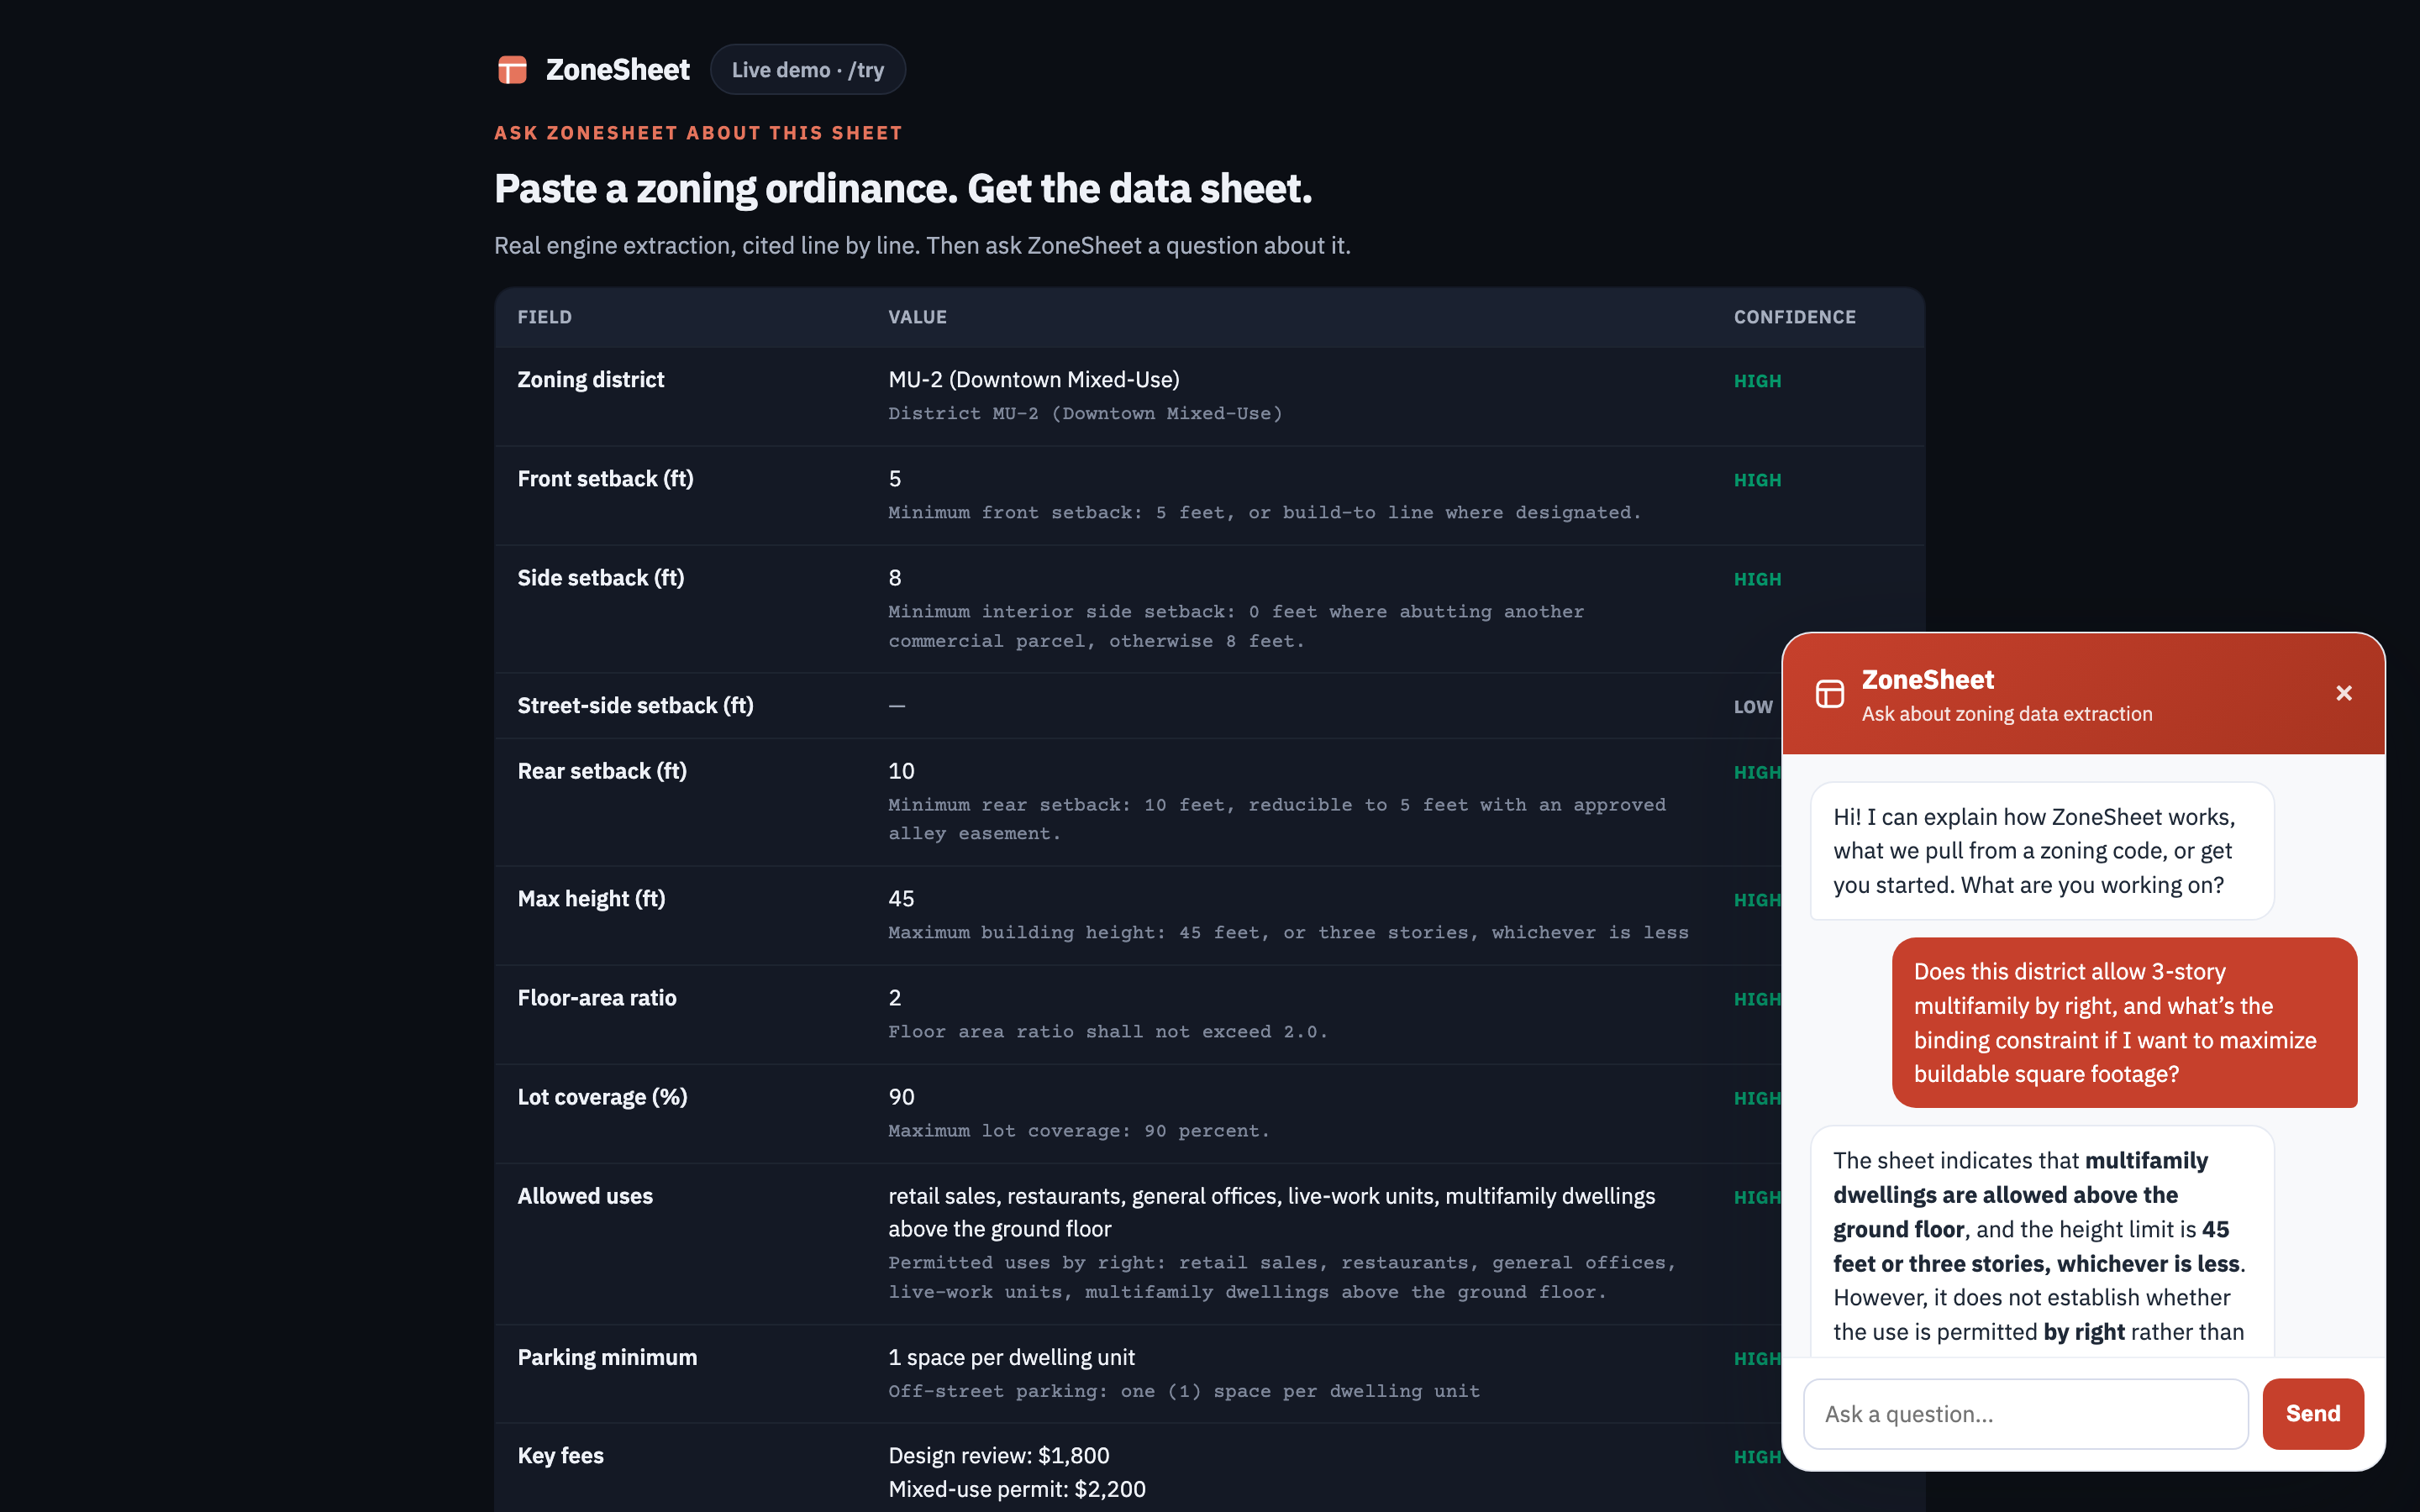Viewport: 2420px width, 1512px height.
Task: Click the user question about 3-story multifamily
Action: [2124, 1022]
